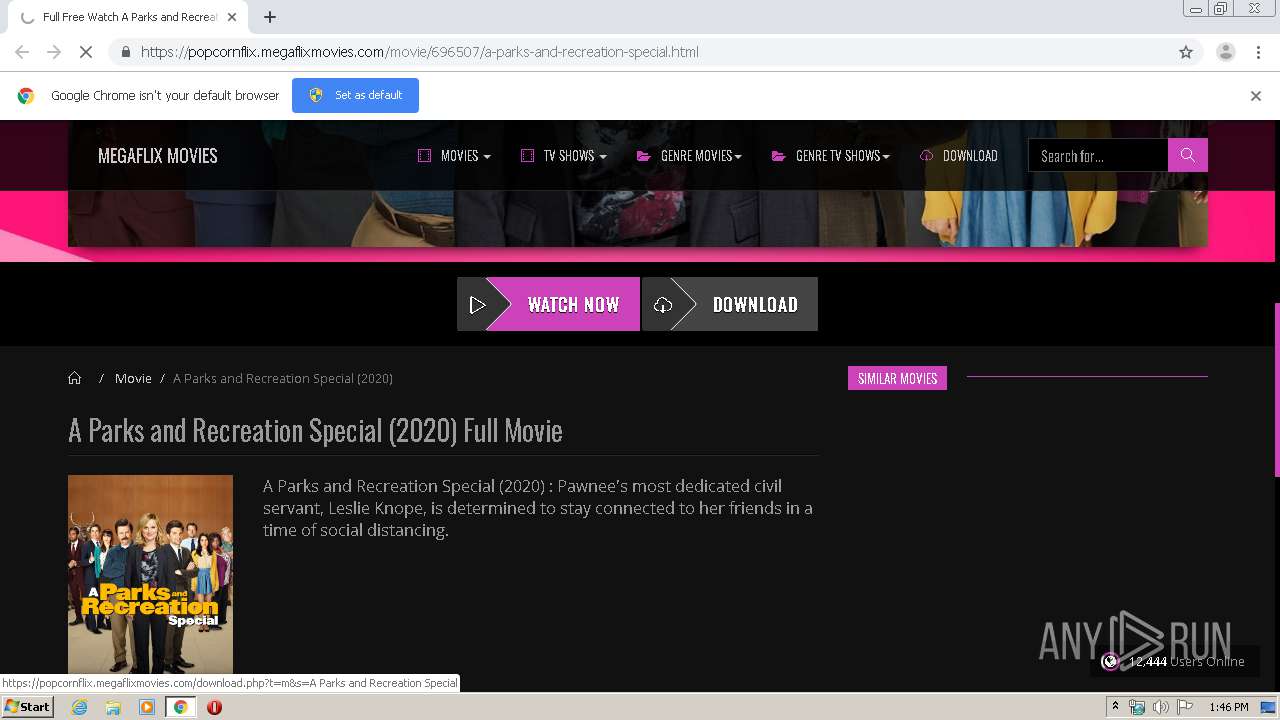Click the address bar URL
Screen dimensions: 1280x720
coord(420,52)
